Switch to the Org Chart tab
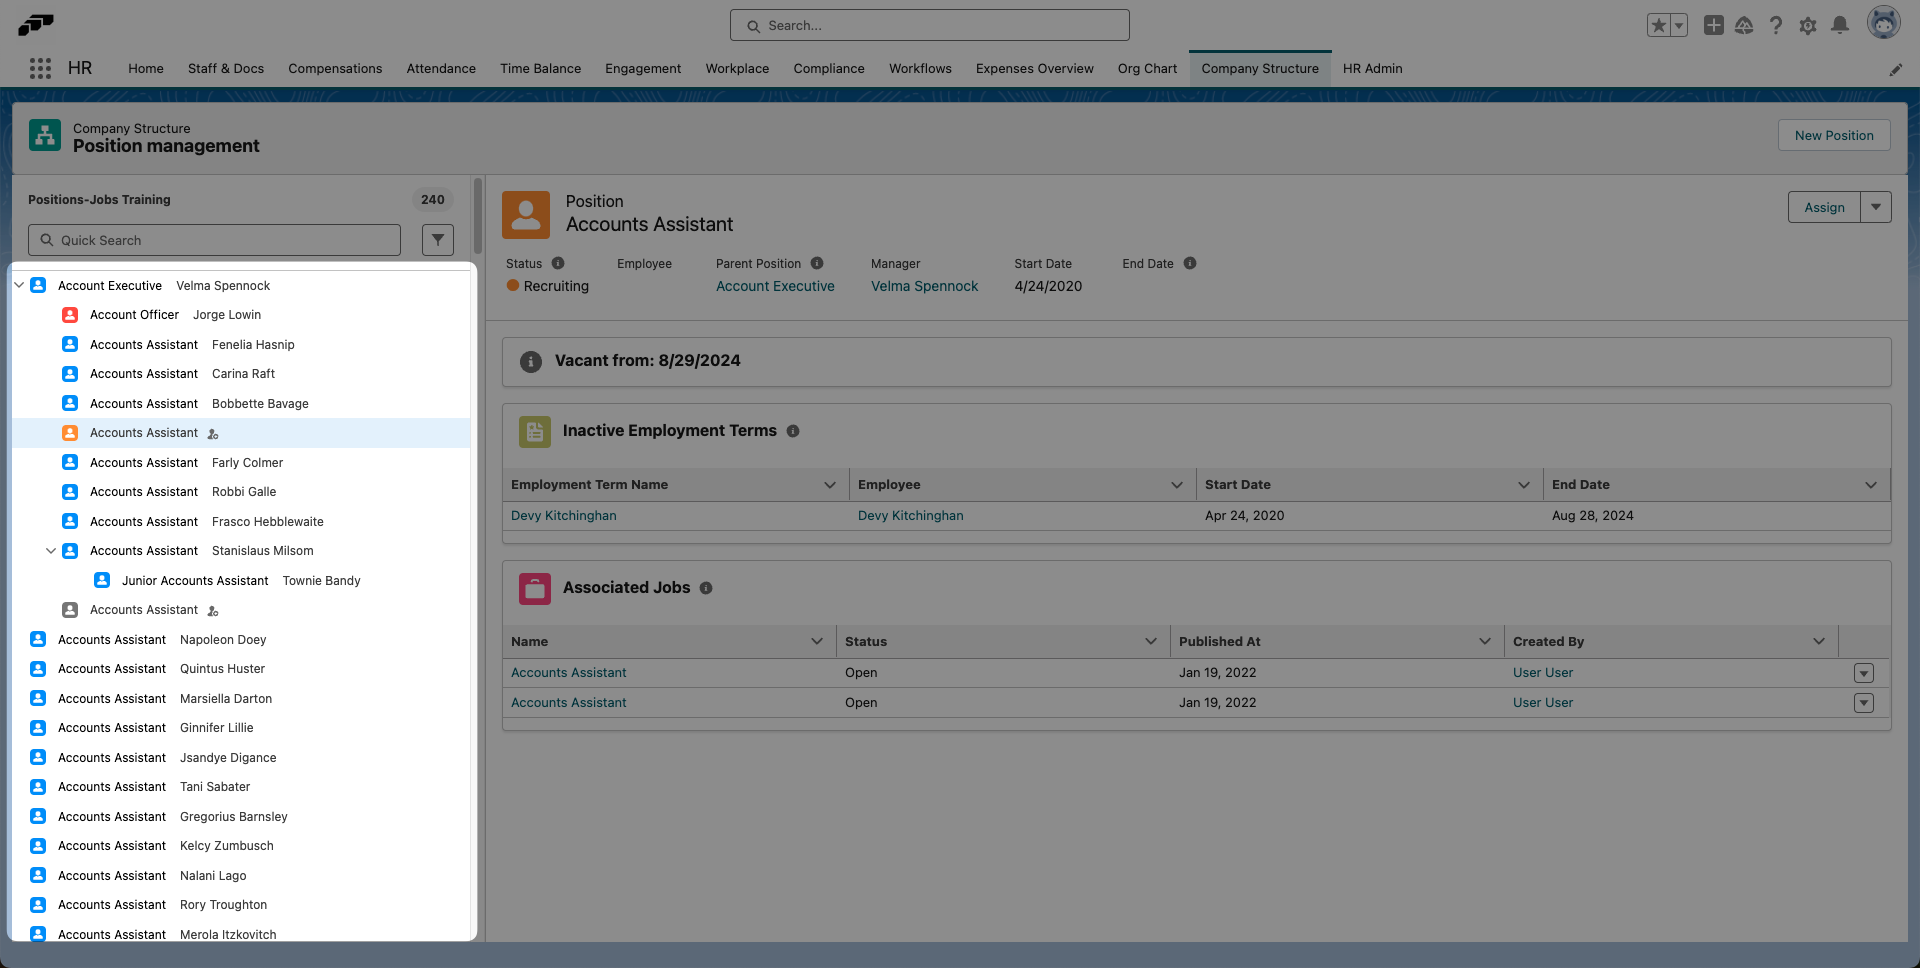This screenshot has height=968, width=1920. 1147,68
